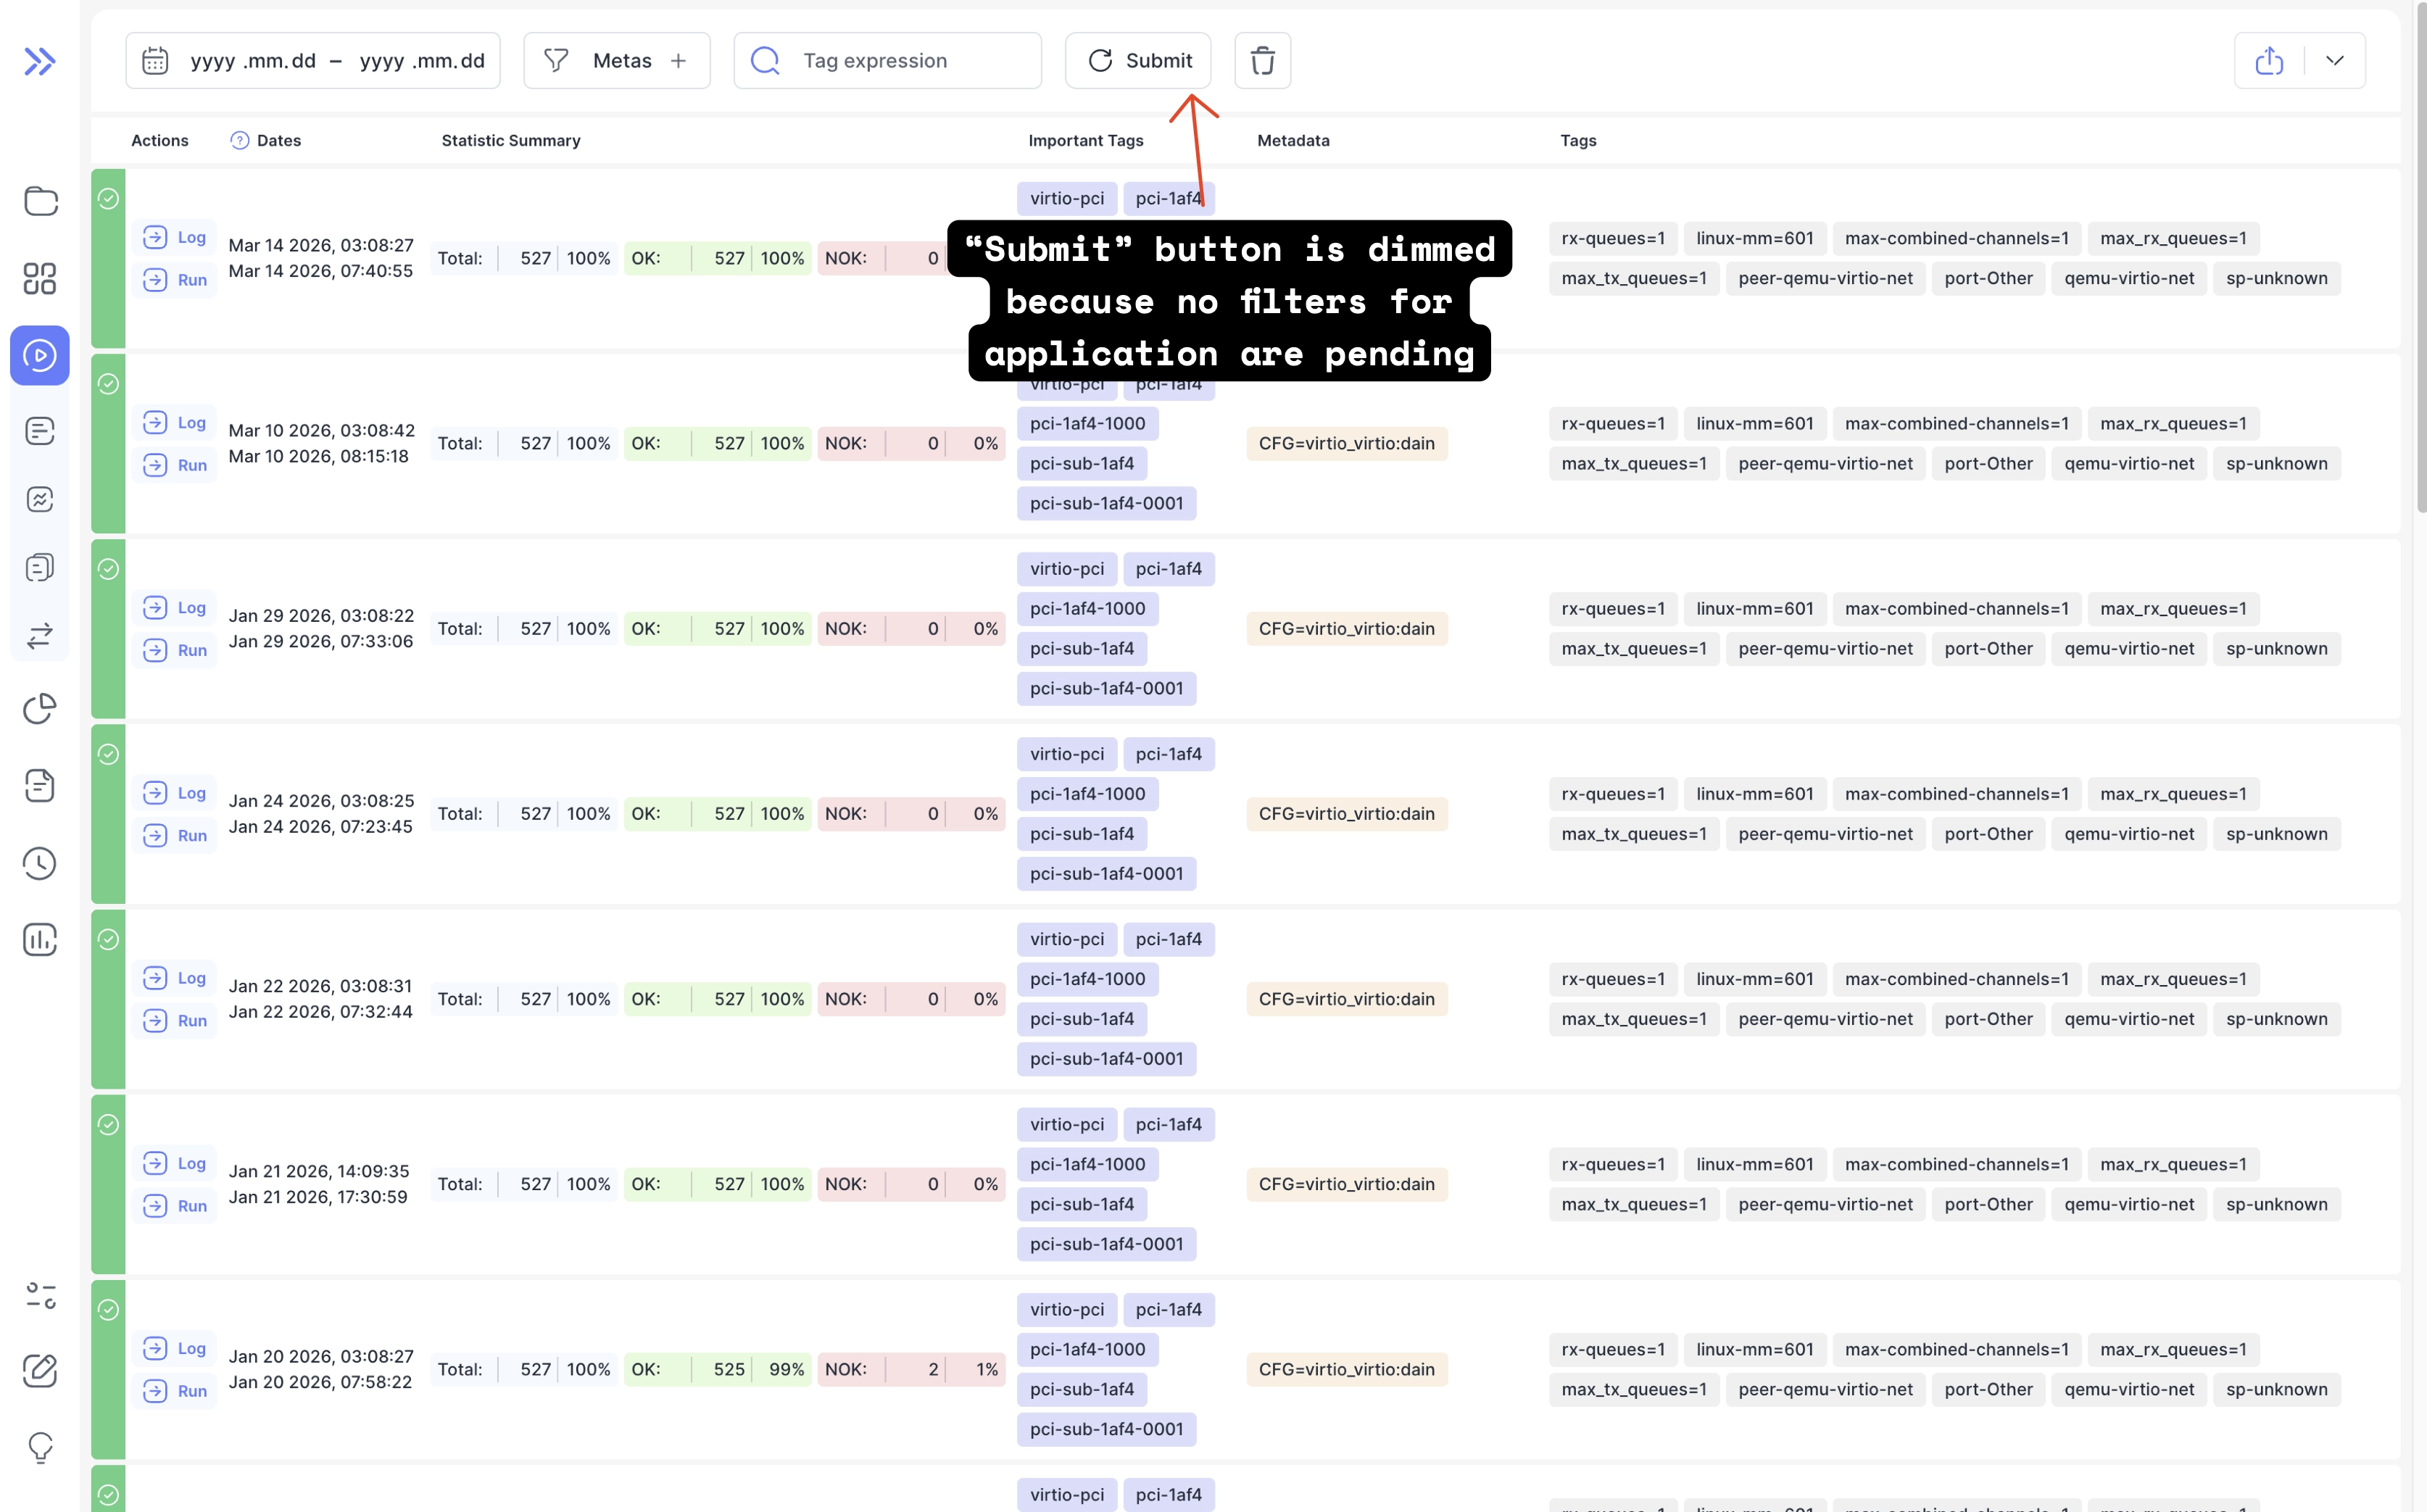Toggle the status check of Jan 29 run

[x=108, y=569]
